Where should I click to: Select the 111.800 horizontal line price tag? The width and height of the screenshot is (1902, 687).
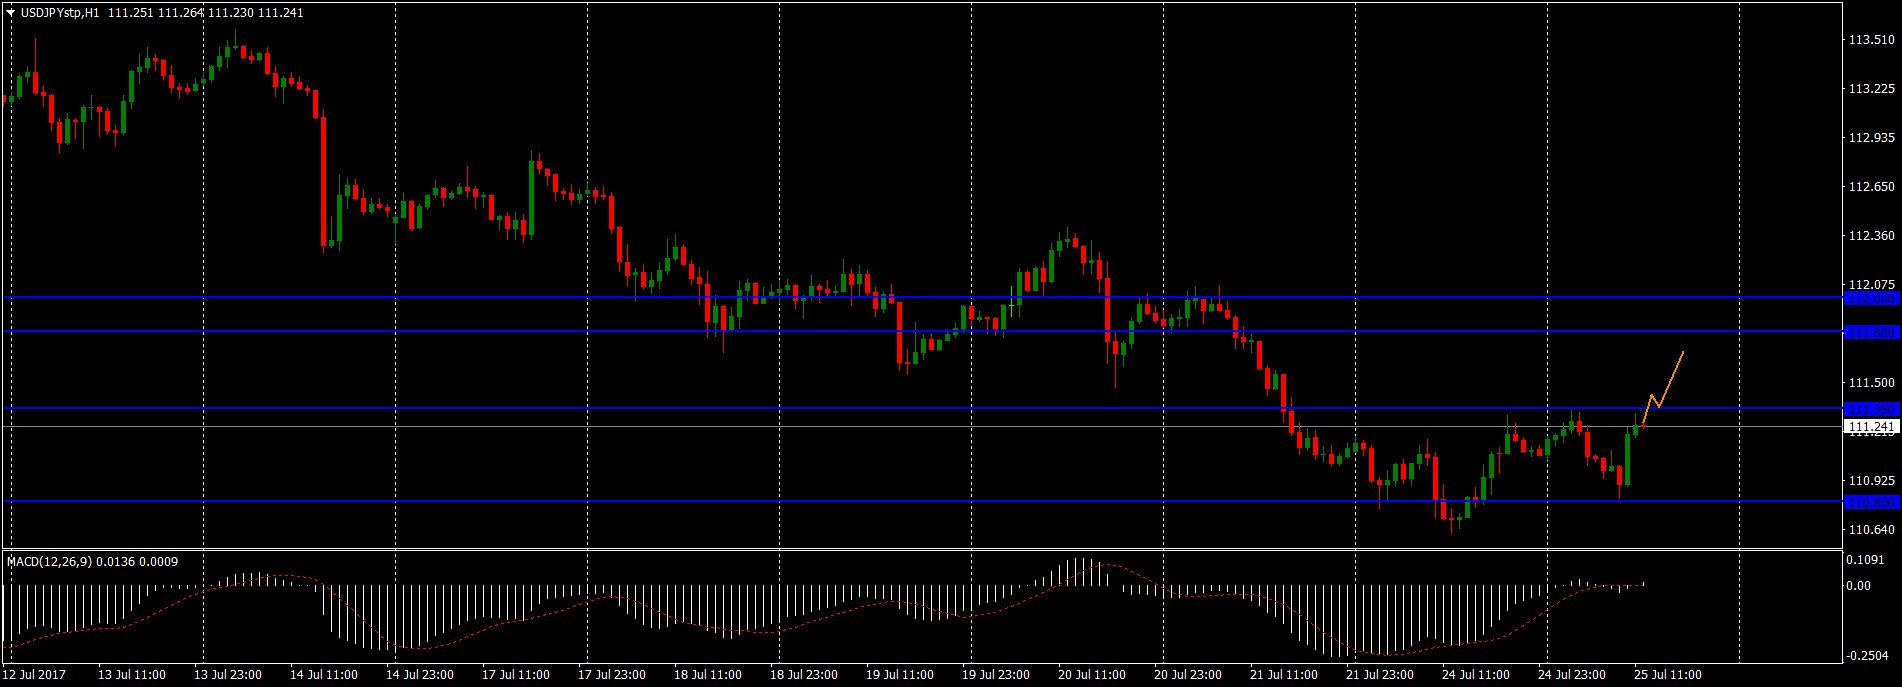pyautogui.click(x=1871, y=332)
